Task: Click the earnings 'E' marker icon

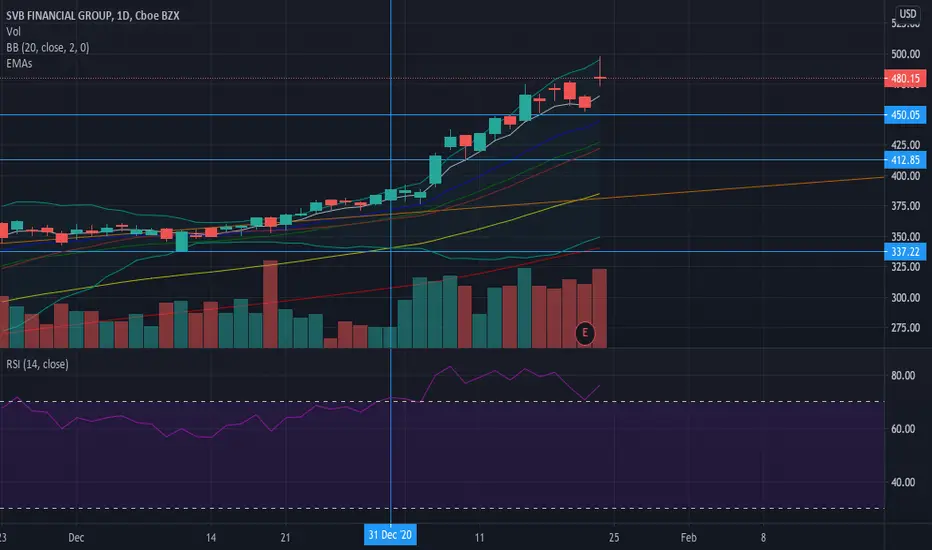Action: [585, 333]
